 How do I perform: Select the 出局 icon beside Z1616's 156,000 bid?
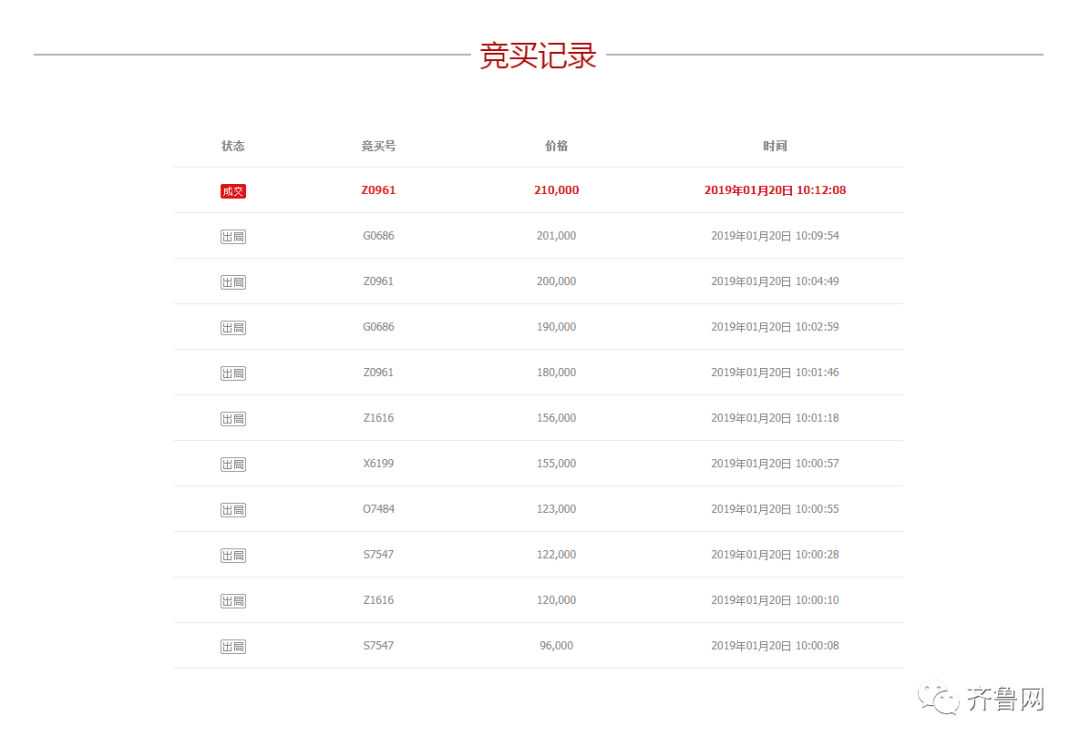[233, 418]
